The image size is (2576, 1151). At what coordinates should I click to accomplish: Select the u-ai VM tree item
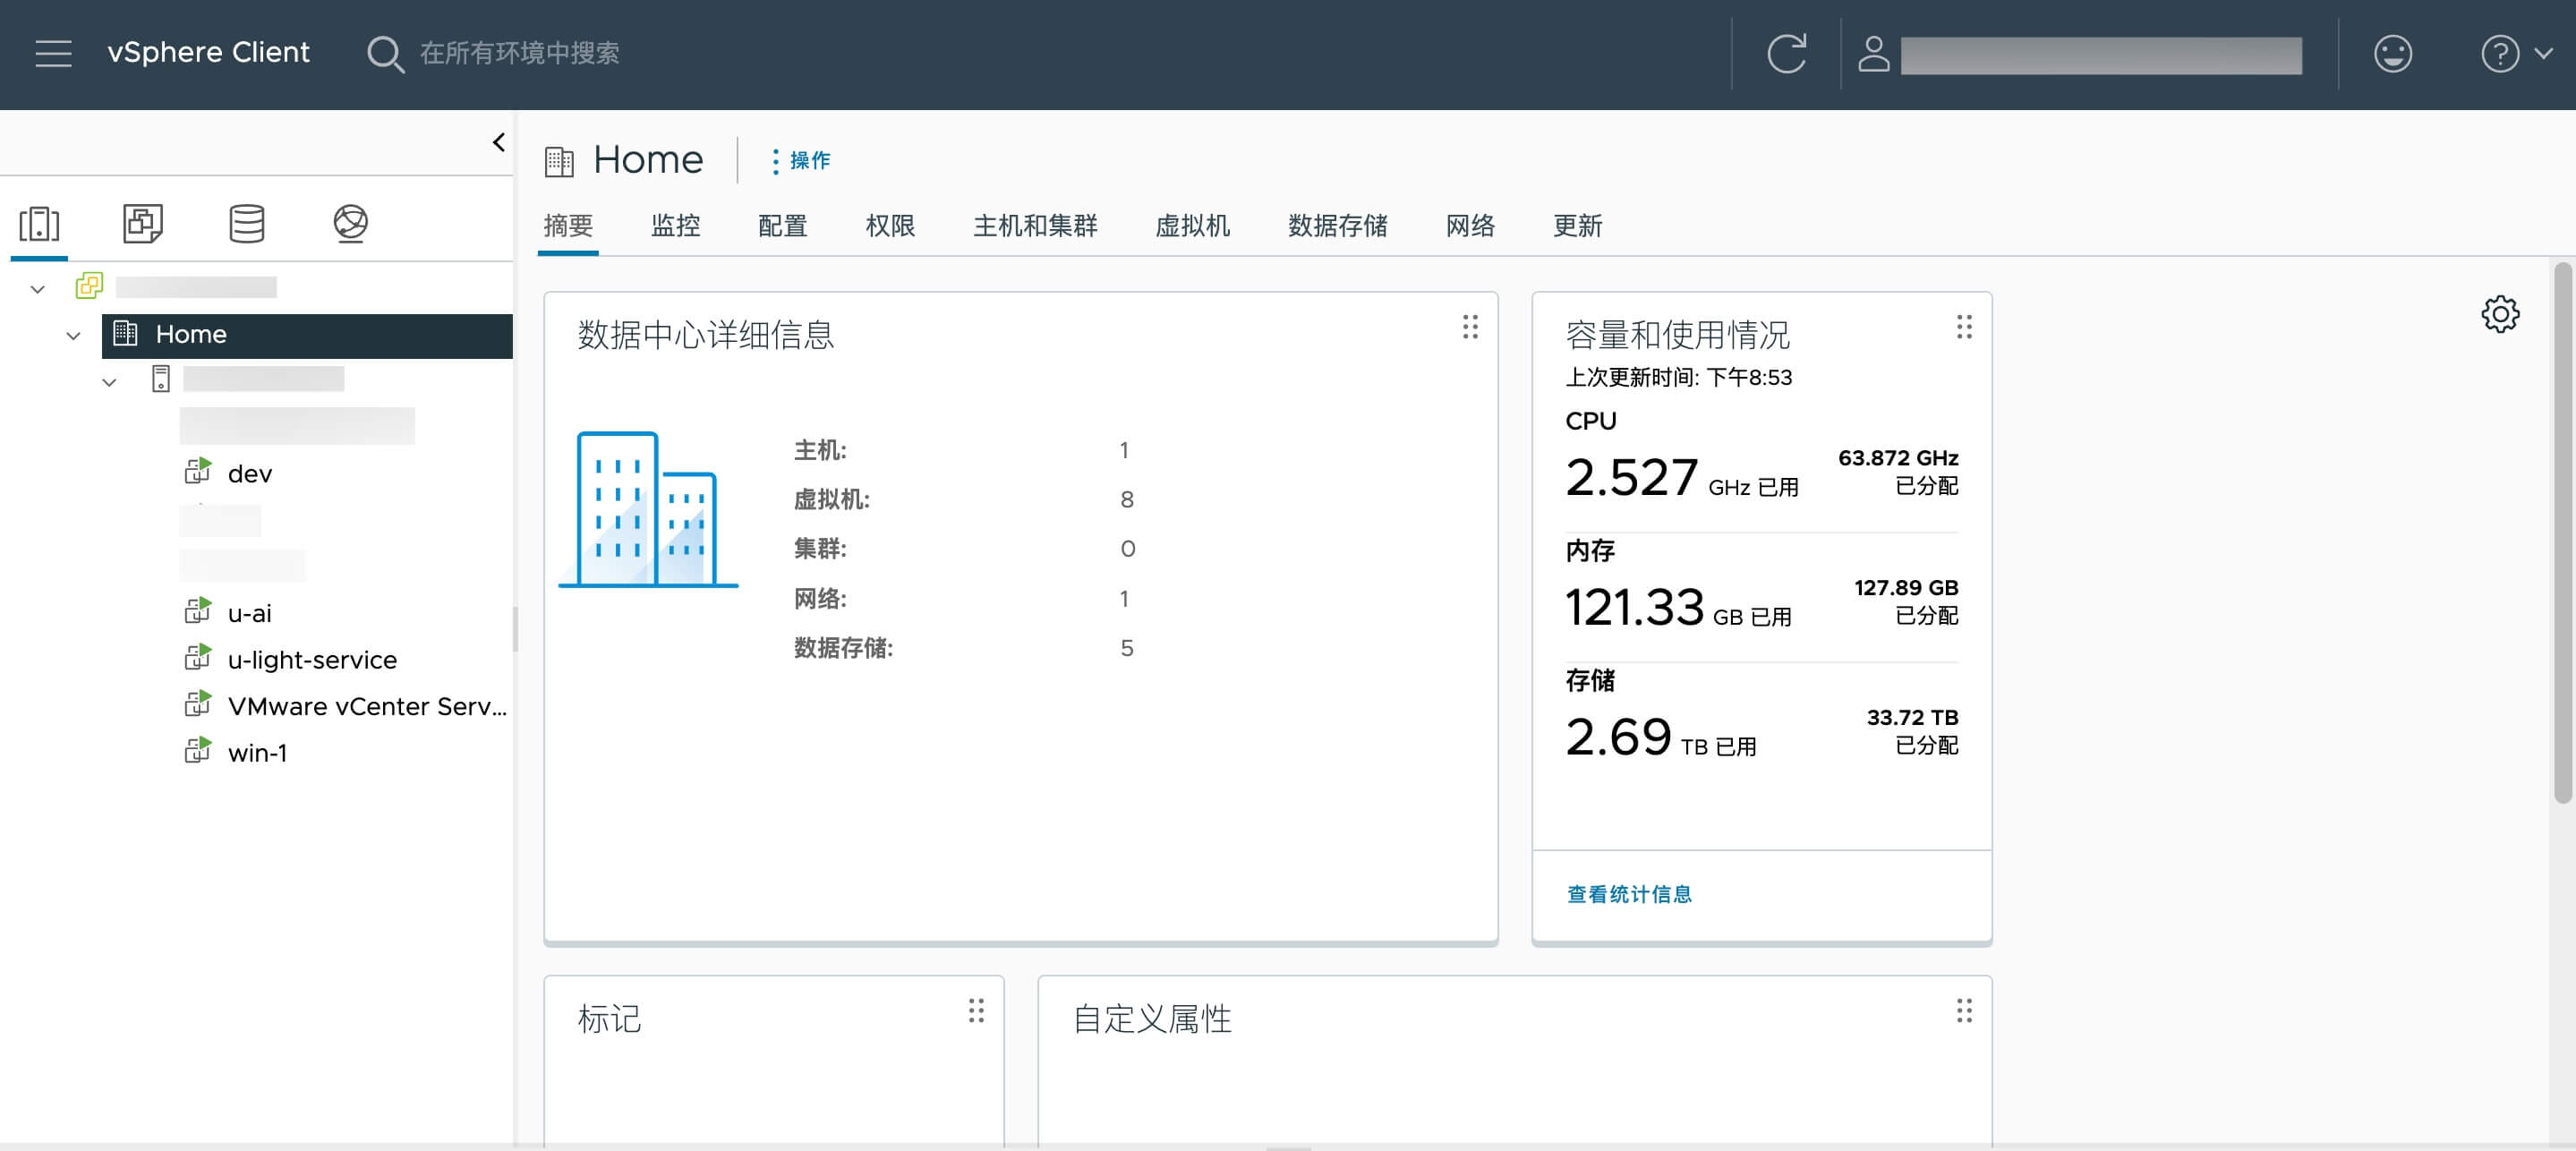point(249,613)
